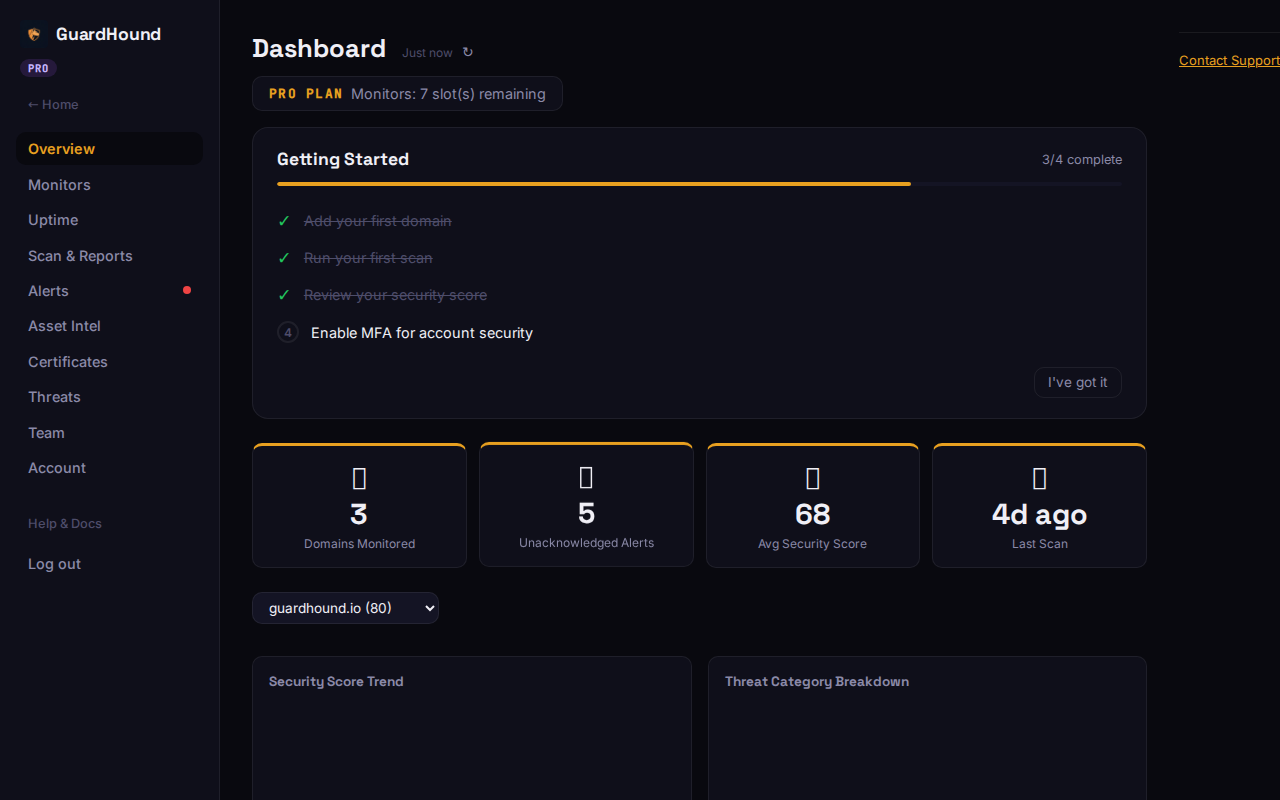Click the Dashboard heading
This screenshot has height=800, width=1280.
(x=319, y=49)
